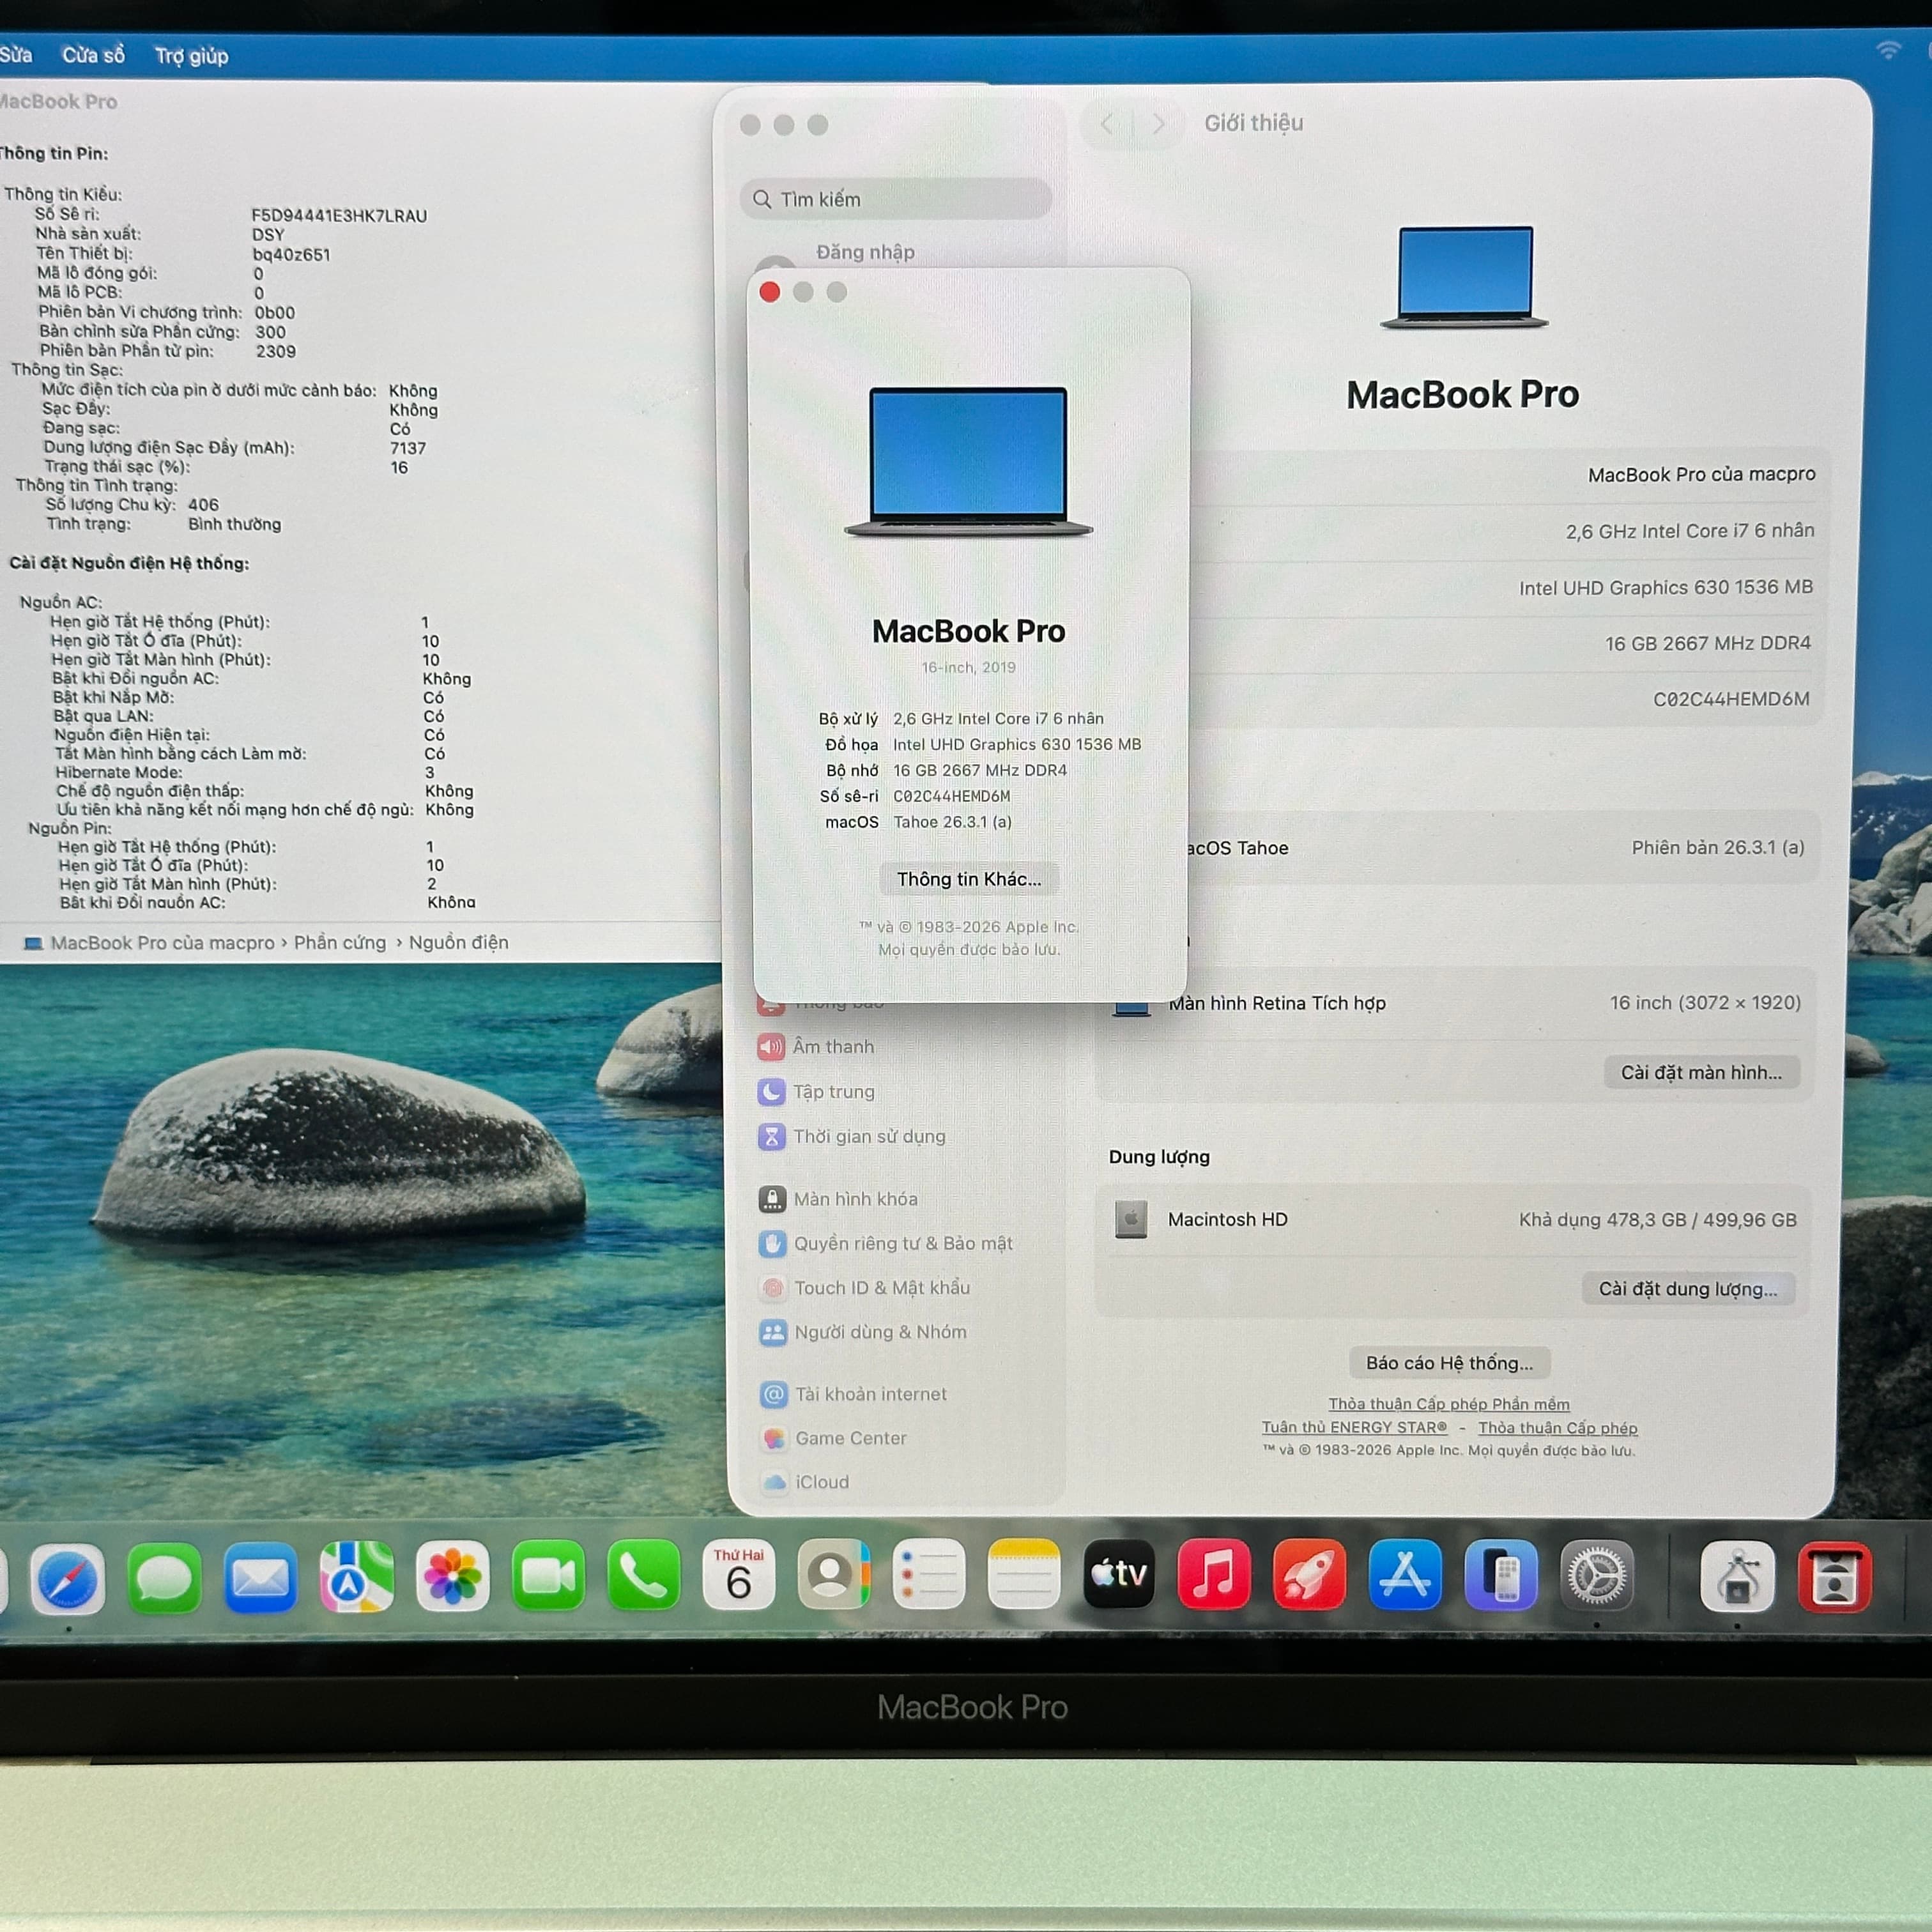The image size is (1932, 1932).
Task: Open Thỏa thuận Cấp phép Phần mềm link
Action: click(x=1449, y=1404)
